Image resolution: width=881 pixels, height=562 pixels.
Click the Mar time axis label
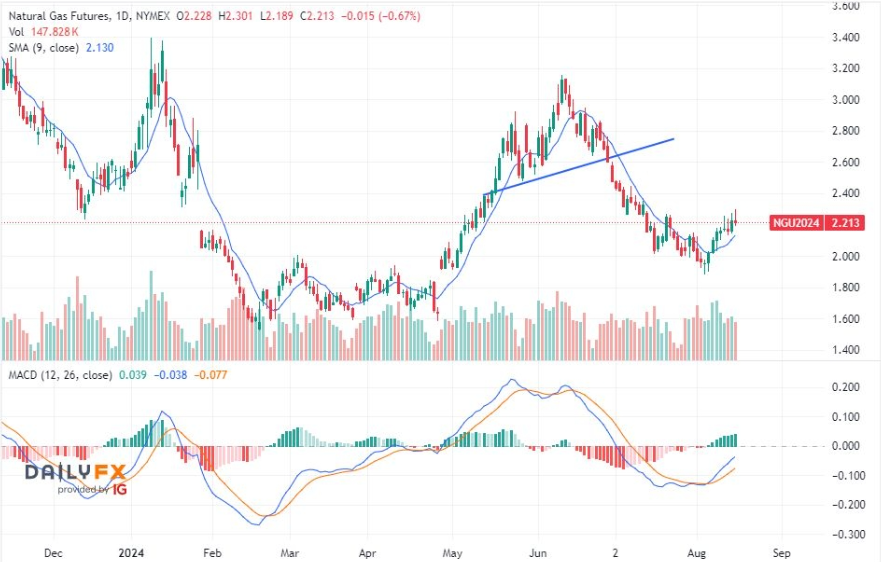point(289,553)
